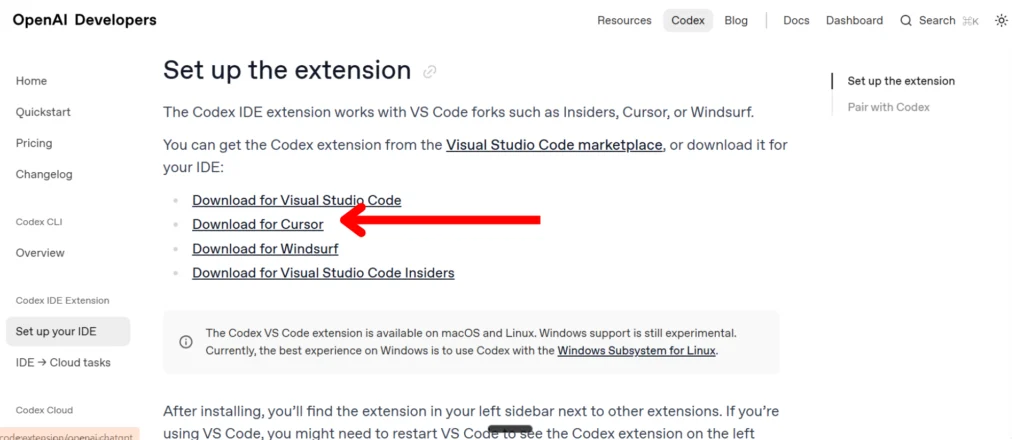This screenshot has height=440, width=1024.
Task: Select the Codex tab in header
Action: tap(688, 20)
